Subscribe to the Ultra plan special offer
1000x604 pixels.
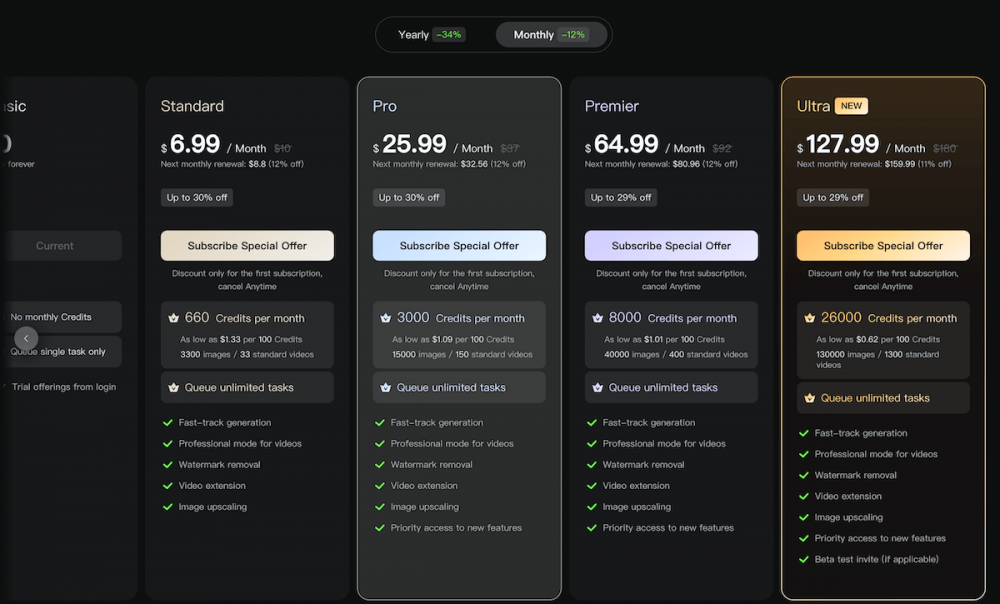point(883,246)
